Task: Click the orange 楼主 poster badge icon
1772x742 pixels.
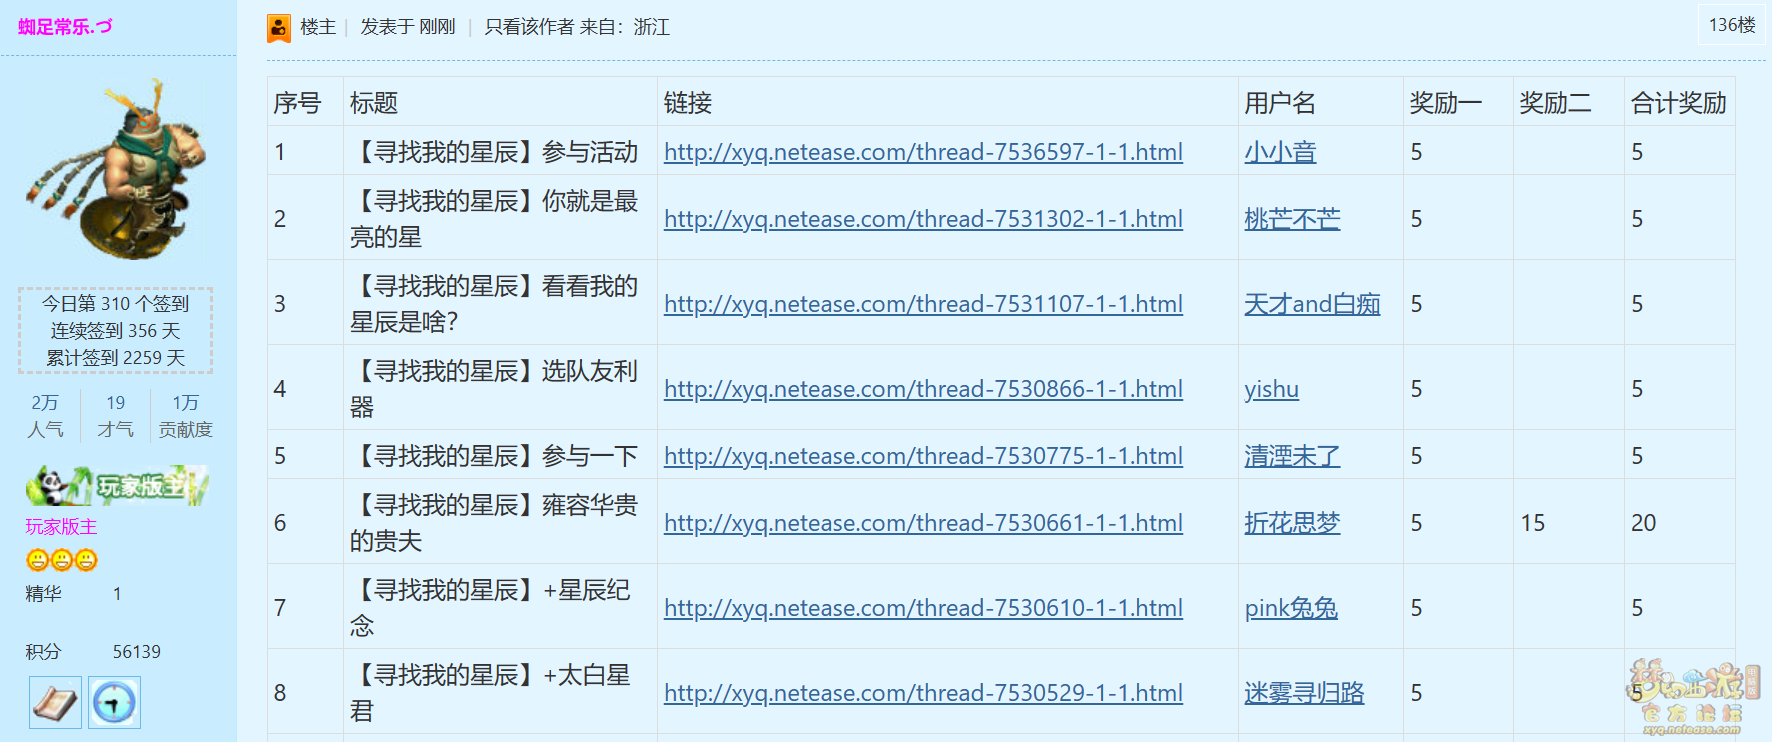Action: click(x=279, y=28)
